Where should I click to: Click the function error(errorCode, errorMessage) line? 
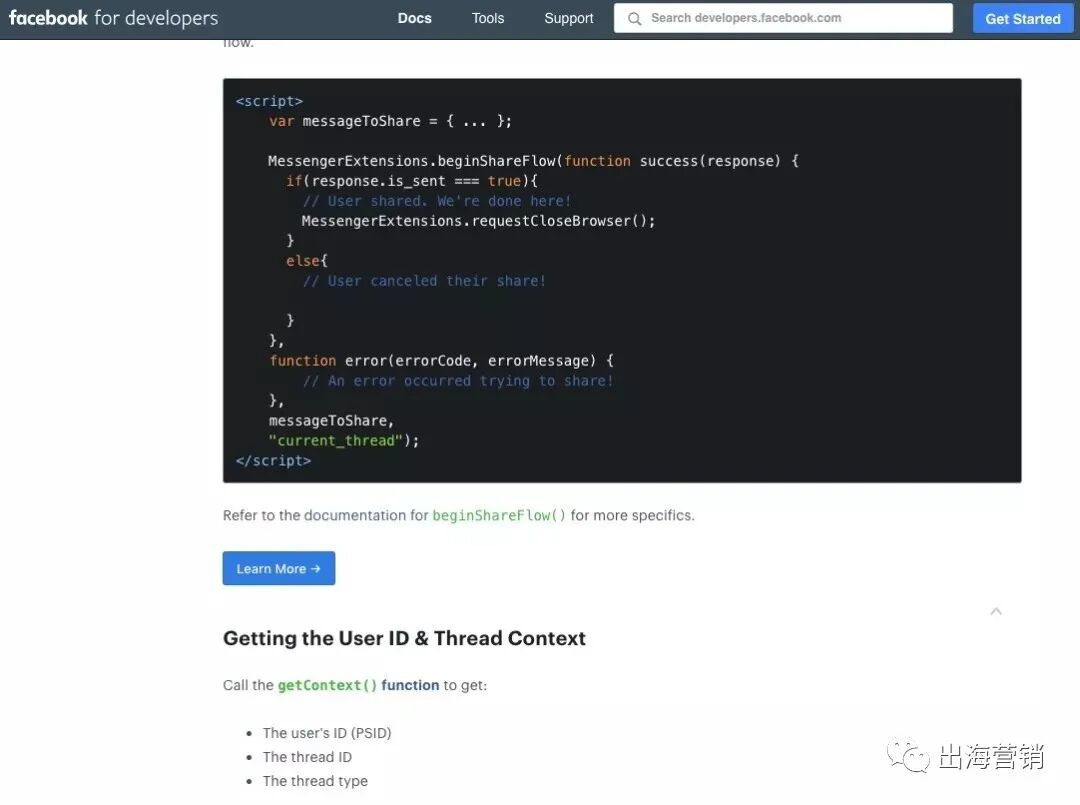tap(442, 361)
